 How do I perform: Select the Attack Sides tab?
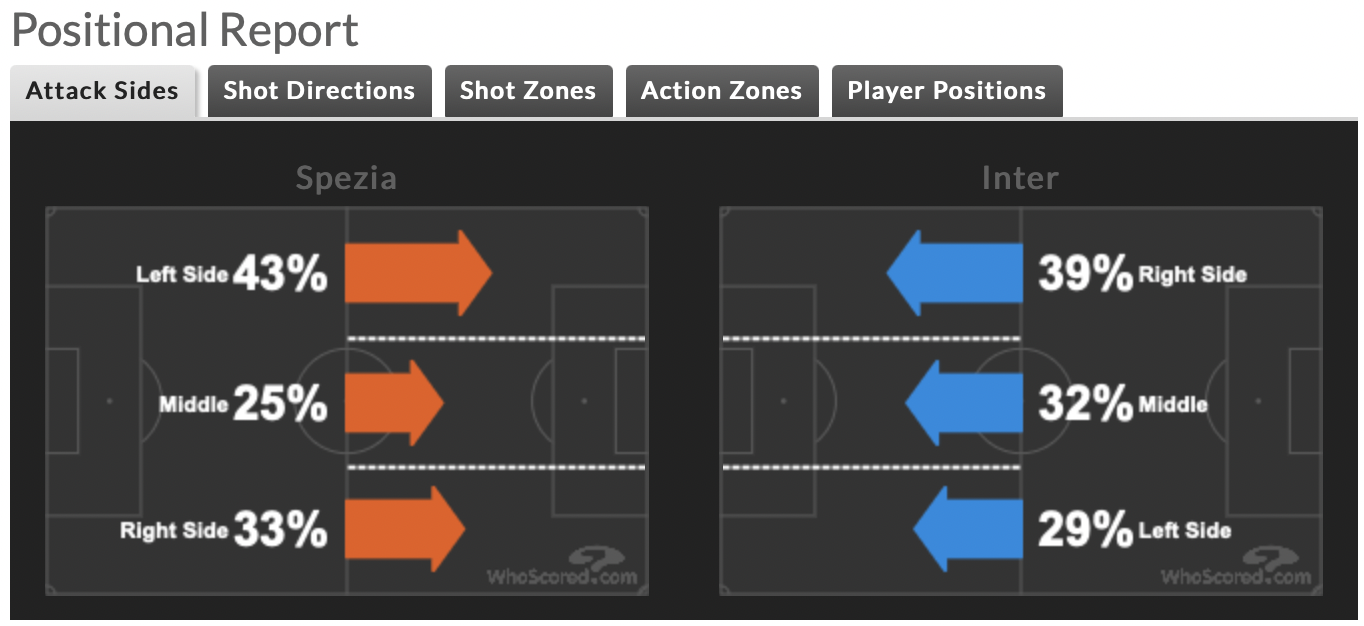[102, 91]
